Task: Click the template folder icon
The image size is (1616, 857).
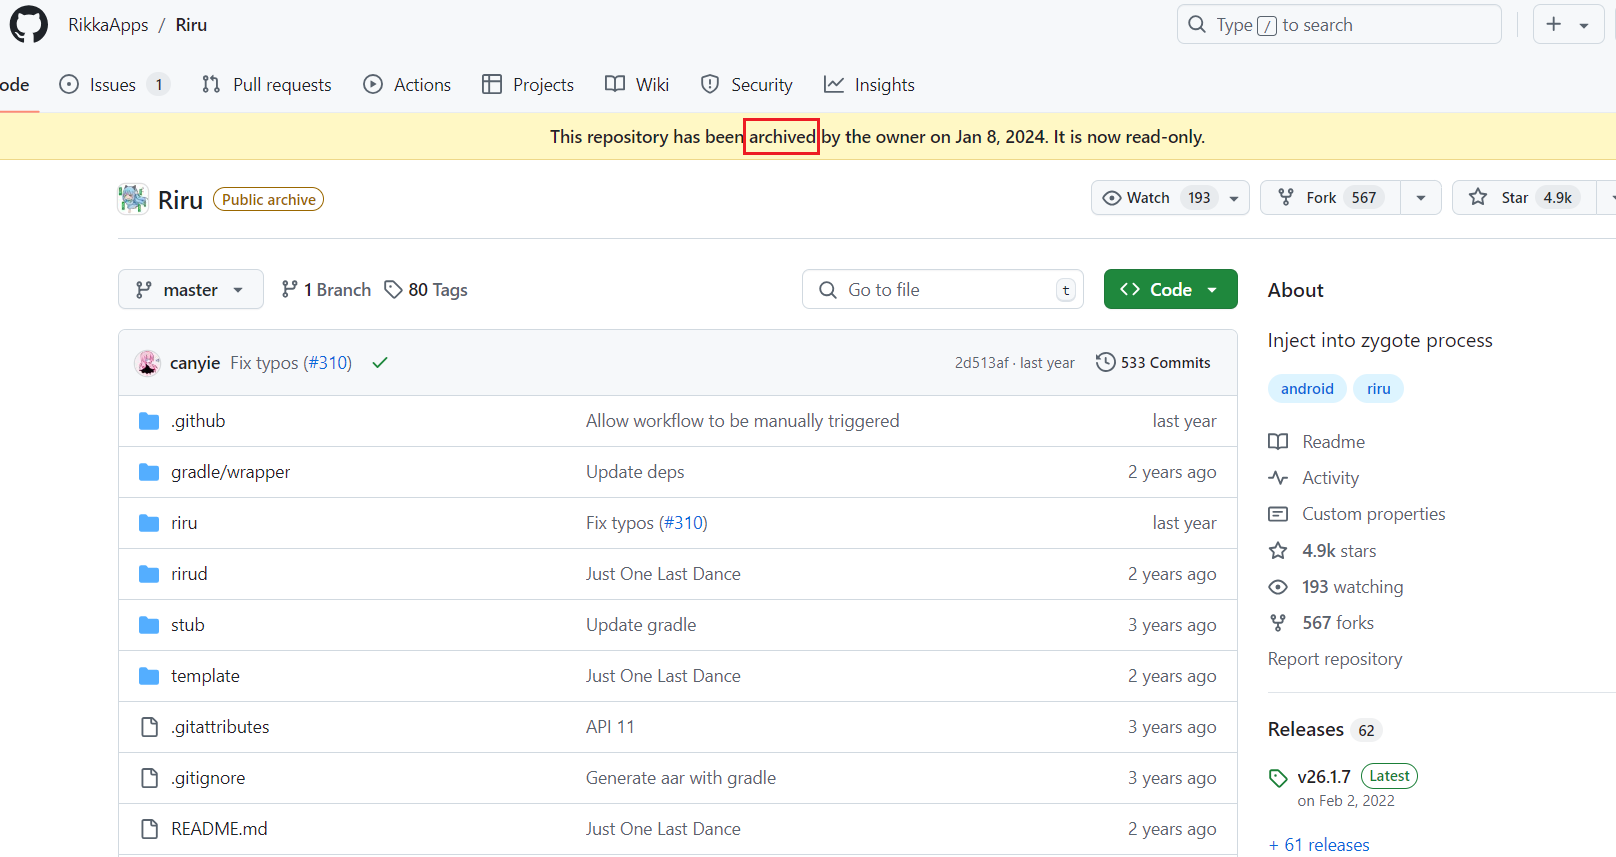Action: tap(149, 676)
